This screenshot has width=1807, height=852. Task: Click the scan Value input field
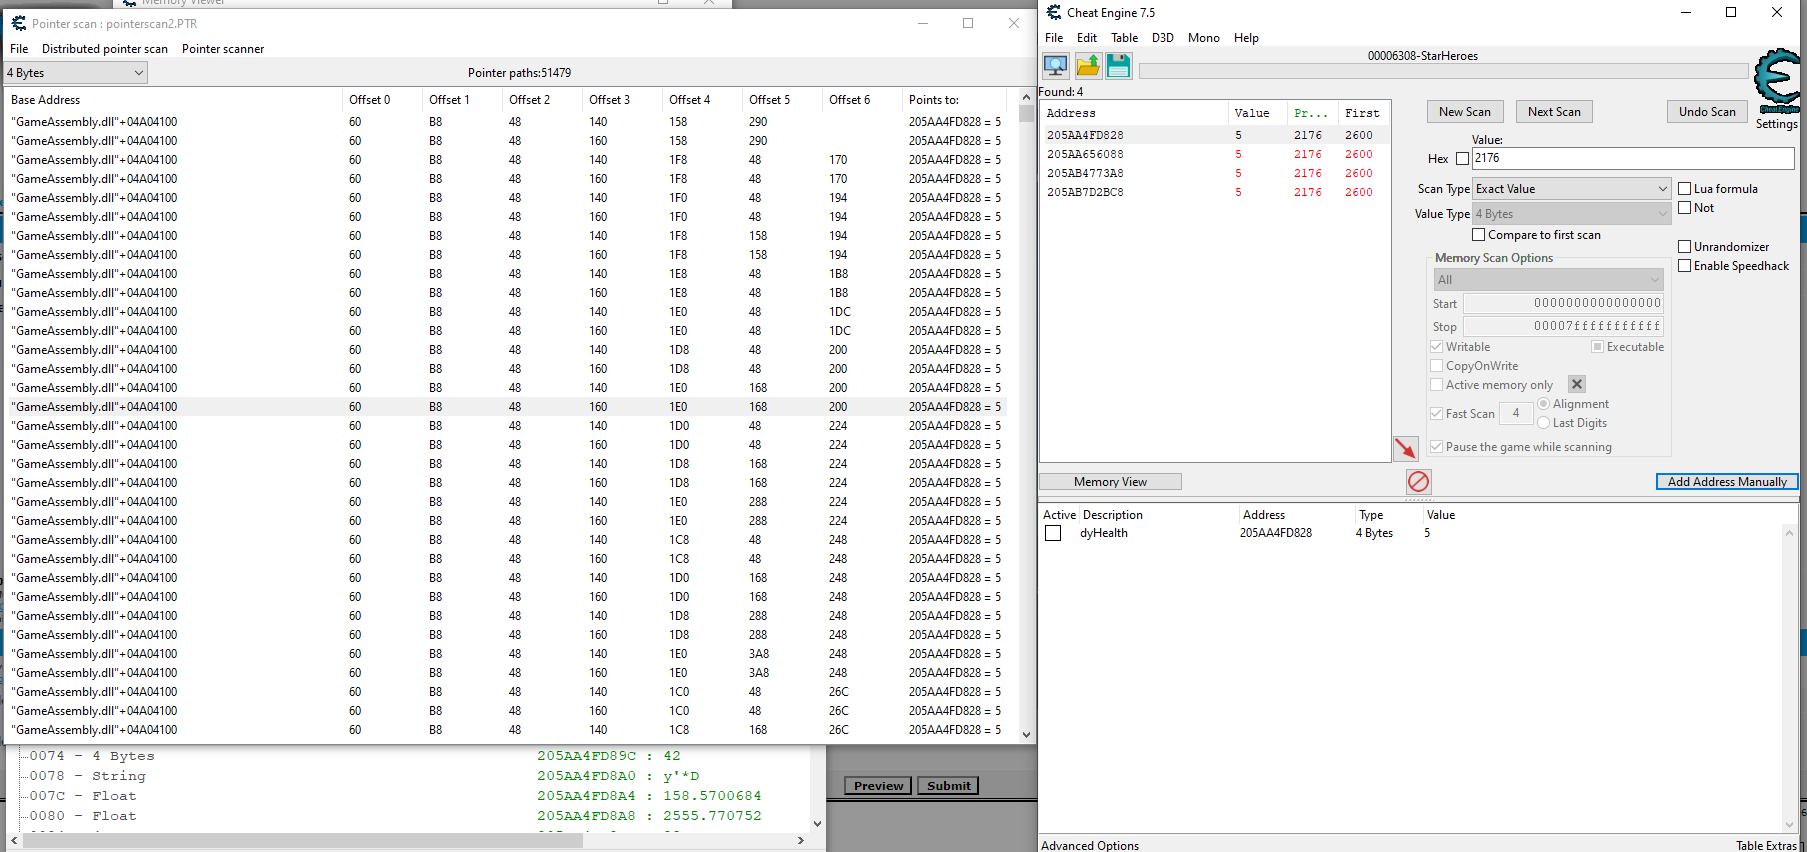coord(1632,158)
